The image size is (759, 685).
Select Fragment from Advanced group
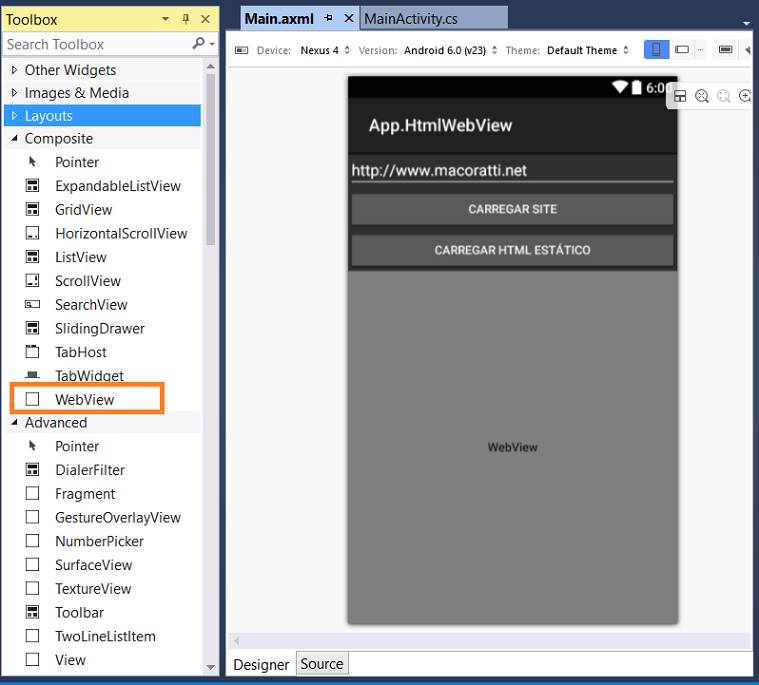click(x=85, y=494)
